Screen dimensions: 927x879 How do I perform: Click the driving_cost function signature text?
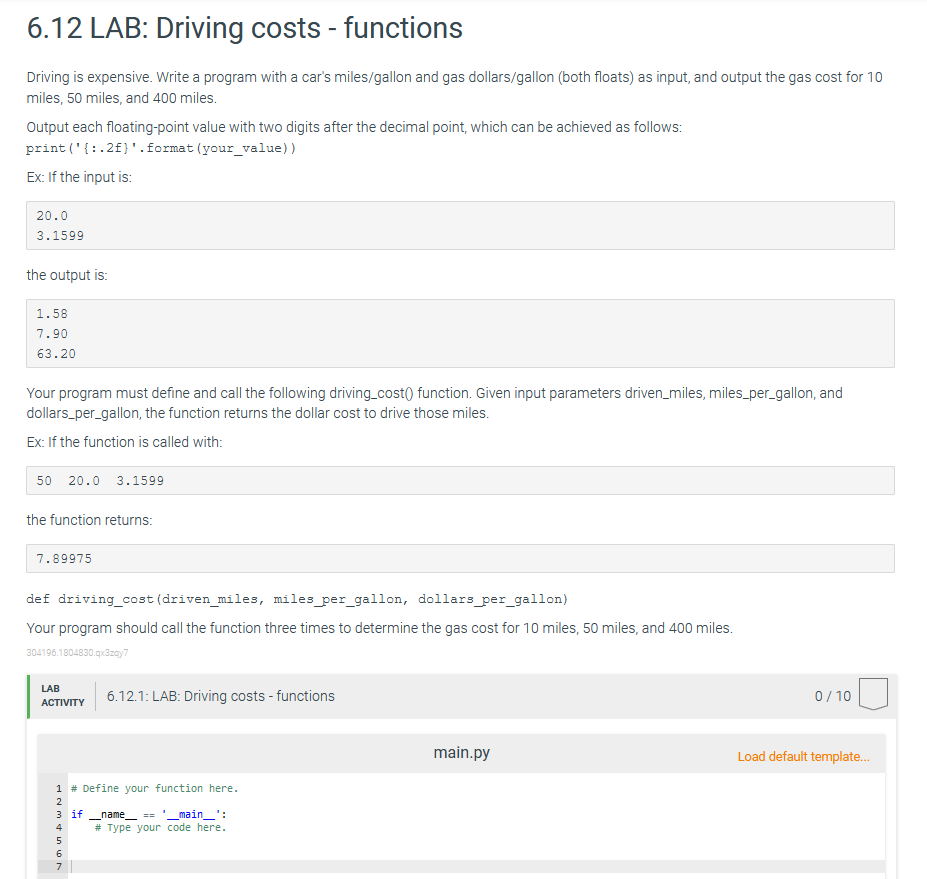pyautogui.click(x=298, y=598)
